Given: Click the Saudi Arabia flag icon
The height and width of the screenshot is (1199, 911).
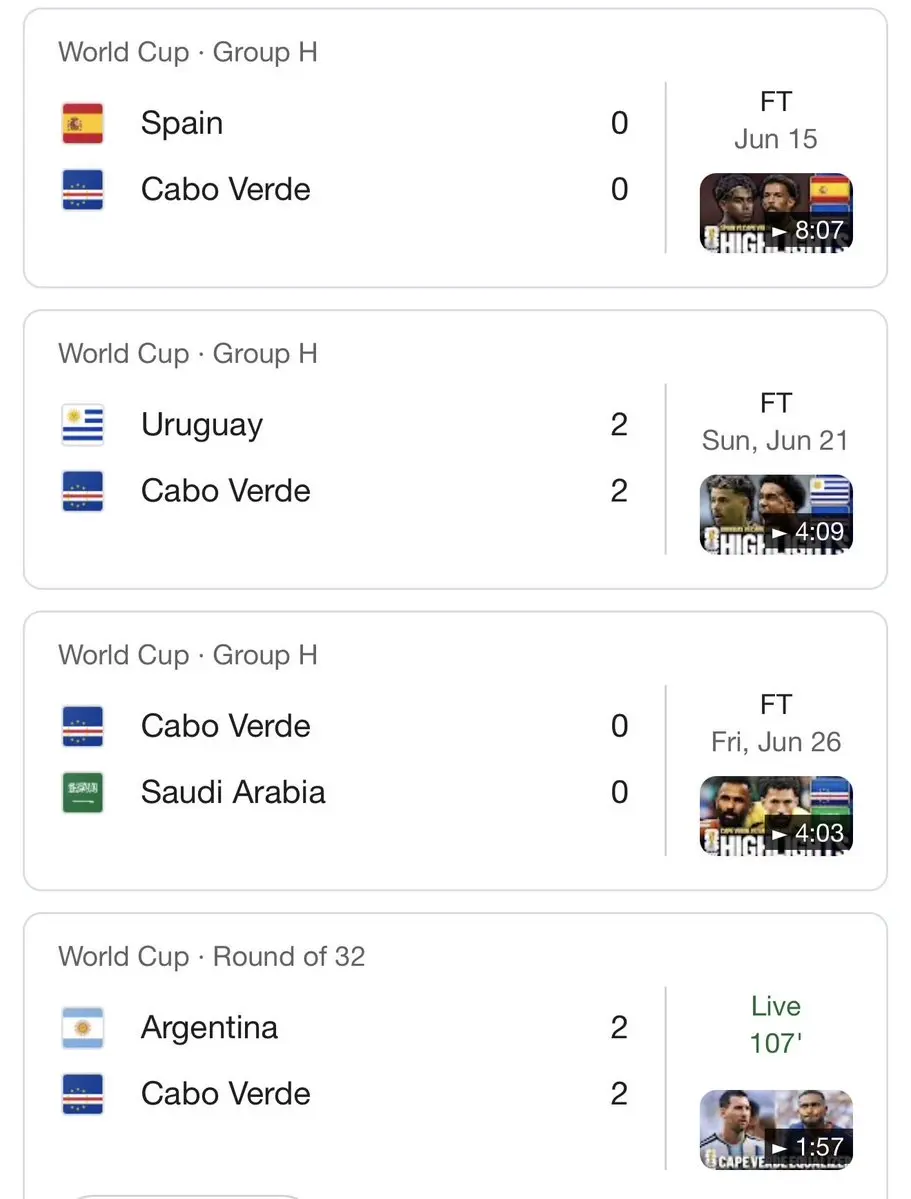Looking at the screenshot, I should [x=83, y=792].
